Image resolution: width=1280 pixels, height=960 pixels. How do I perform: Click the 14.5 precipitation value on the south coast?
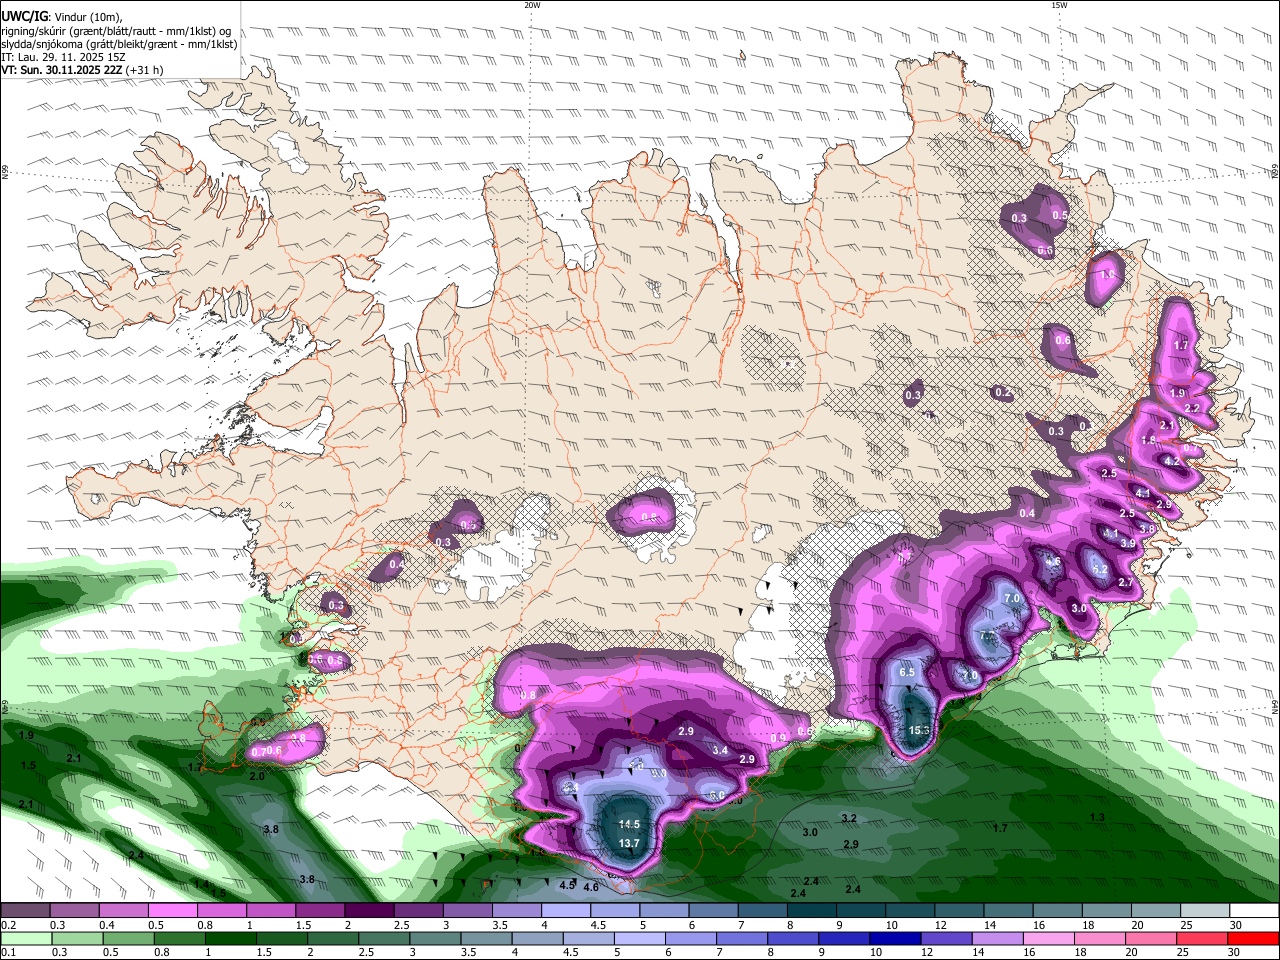(629, 824)
